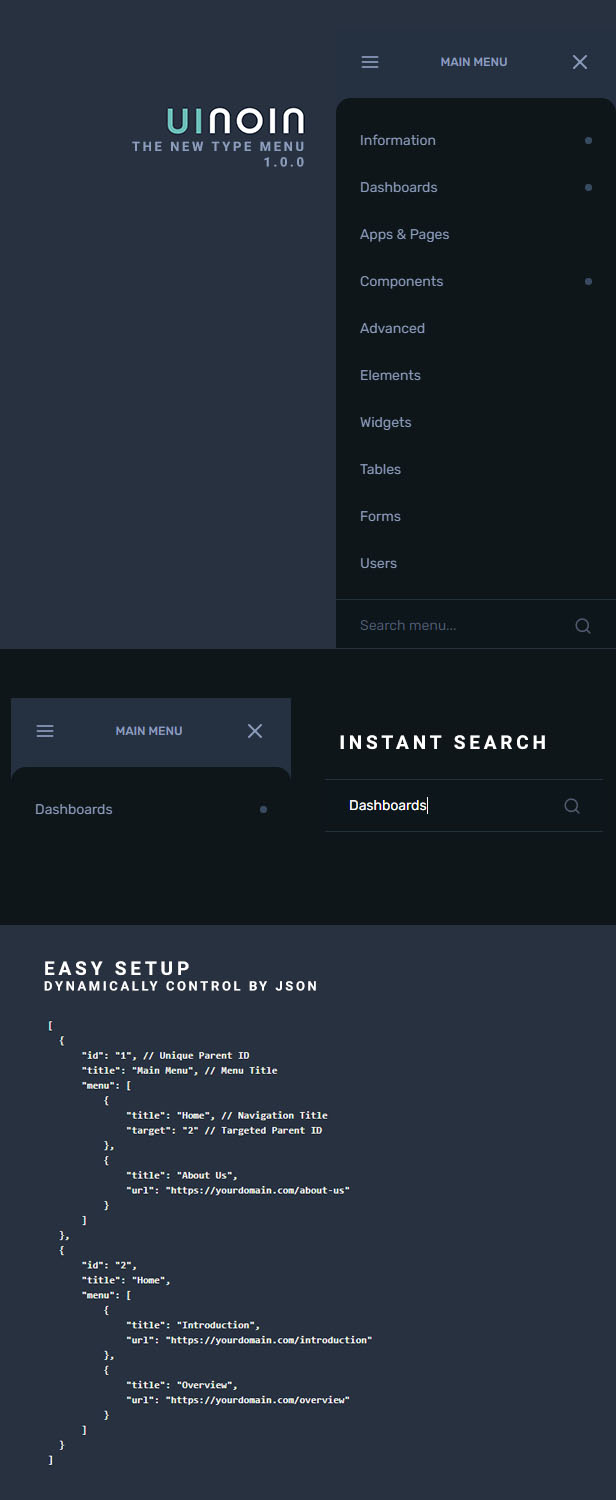616x1500 pixels.
Task: Click magnifier icon beside Search menu field
Action: click(583, 626)
